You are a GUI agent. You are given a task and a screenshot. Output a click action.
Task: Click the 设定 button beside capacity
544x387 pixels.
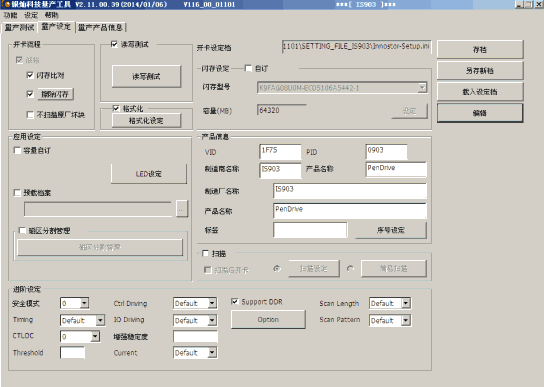(x=410, y=111)
